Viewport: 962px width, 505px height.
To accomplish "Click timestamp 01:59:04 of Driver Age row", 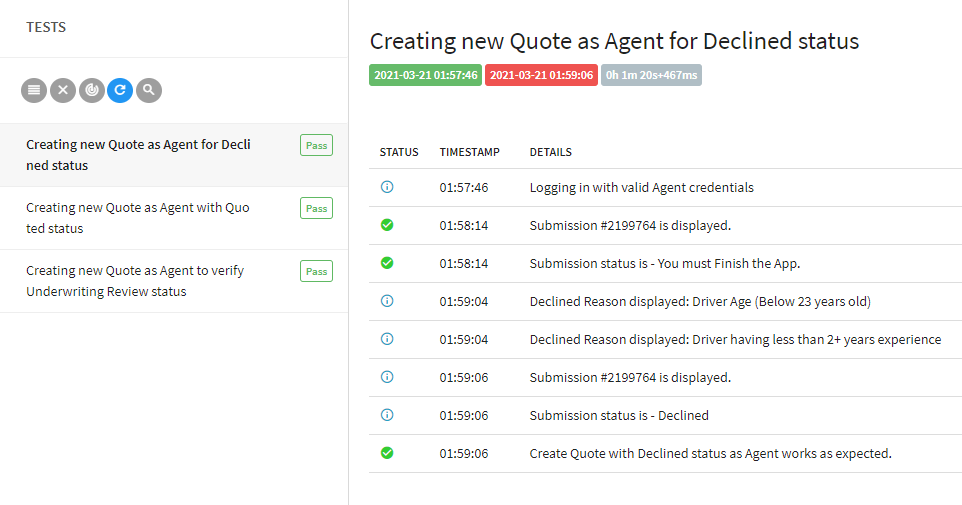I will point(464,302).
